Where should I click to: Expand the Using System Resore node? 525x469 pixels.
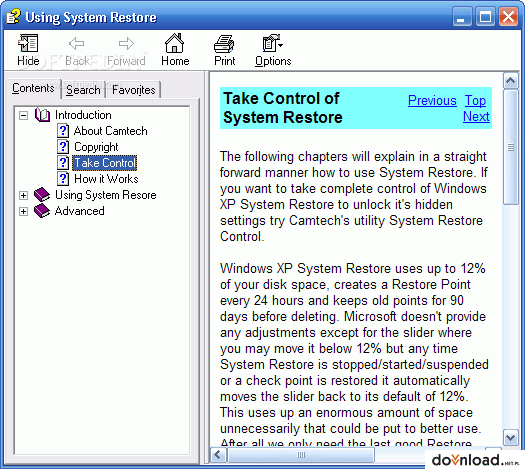[23, 195]
